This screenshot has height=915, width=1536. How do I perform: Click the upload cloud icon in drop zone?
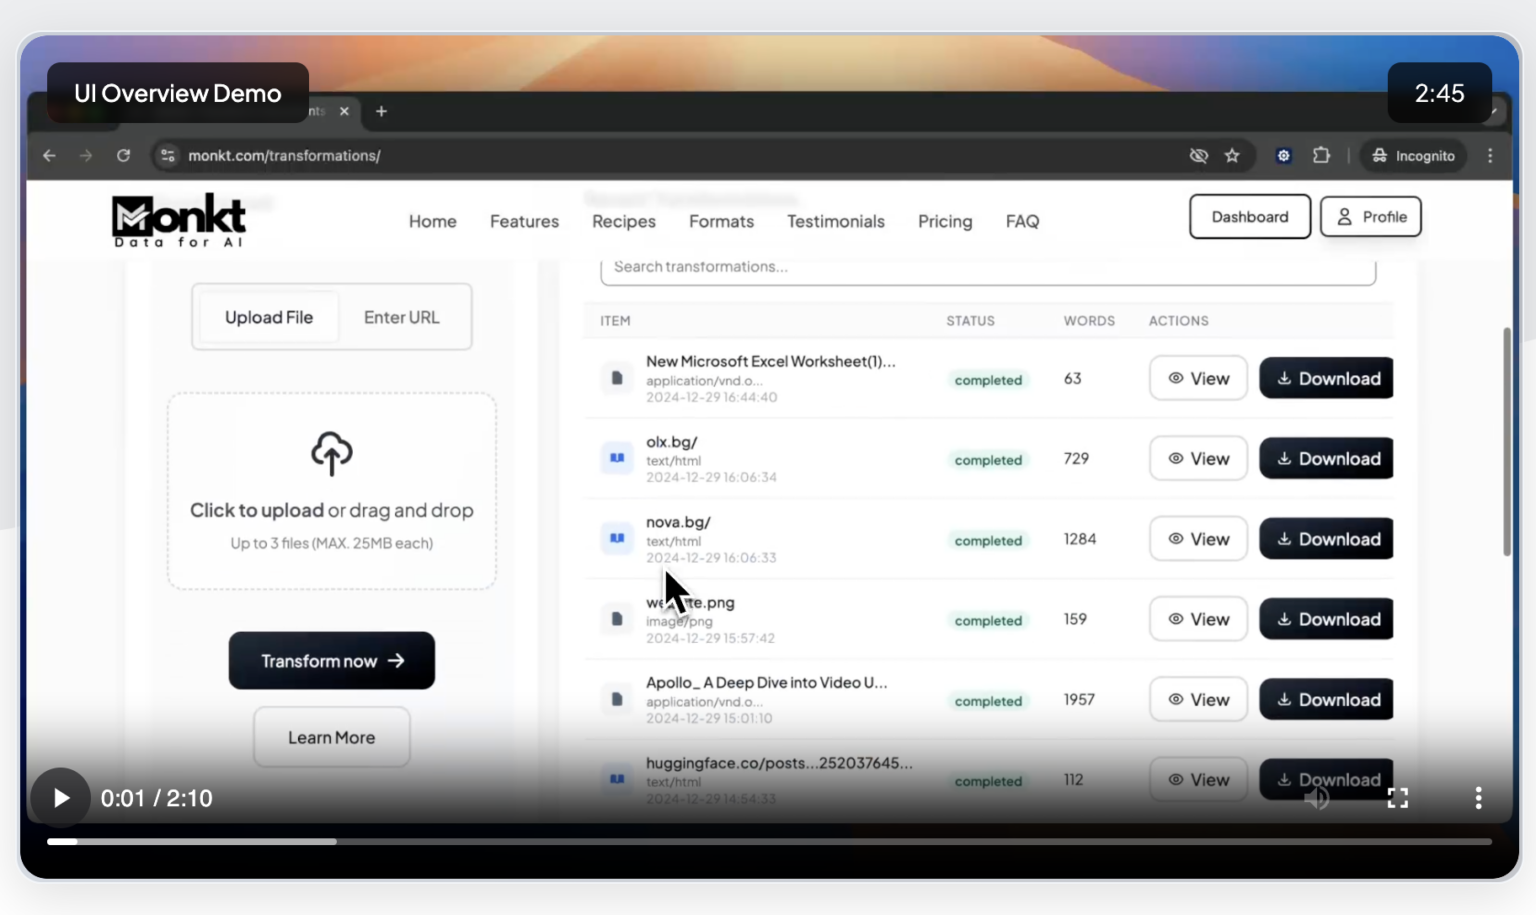331,454
